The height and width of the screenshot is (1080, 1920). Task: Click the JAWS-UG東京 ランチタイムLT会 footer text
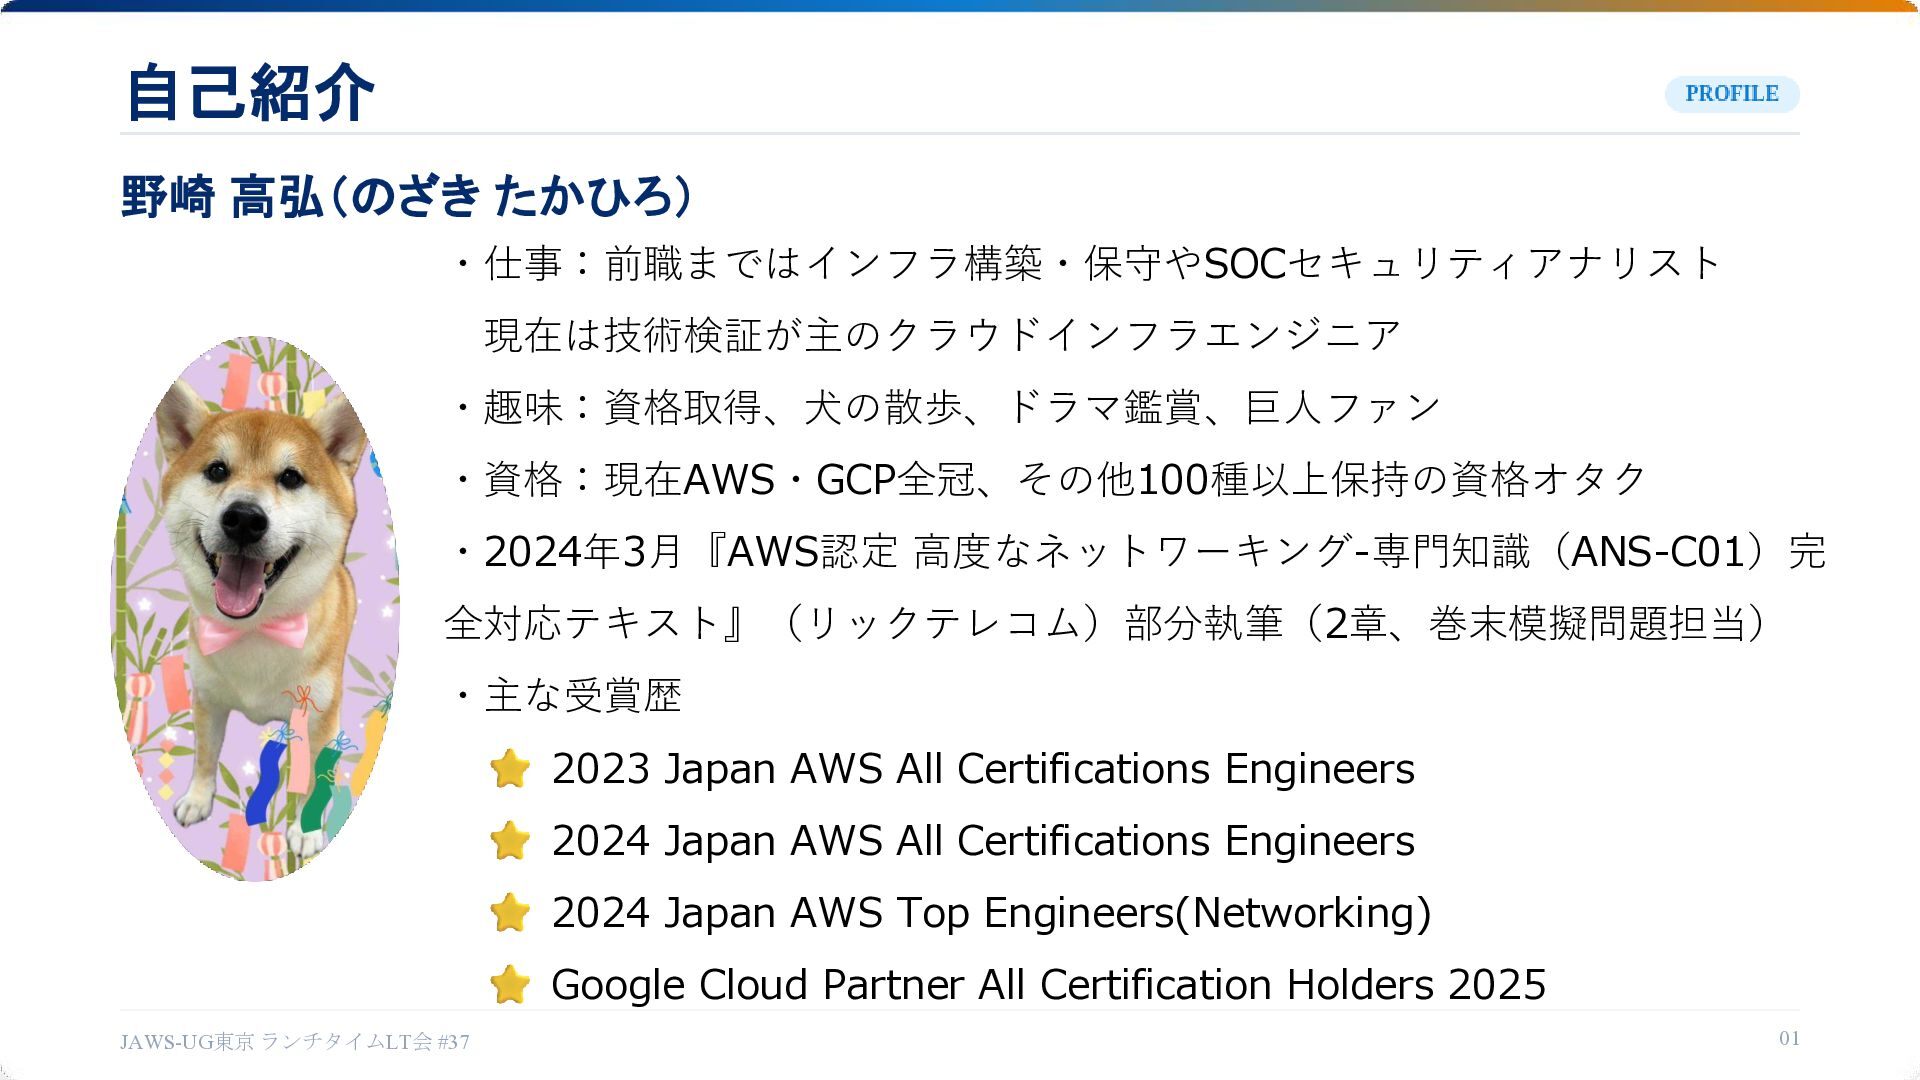click(x=295, y=1042)
